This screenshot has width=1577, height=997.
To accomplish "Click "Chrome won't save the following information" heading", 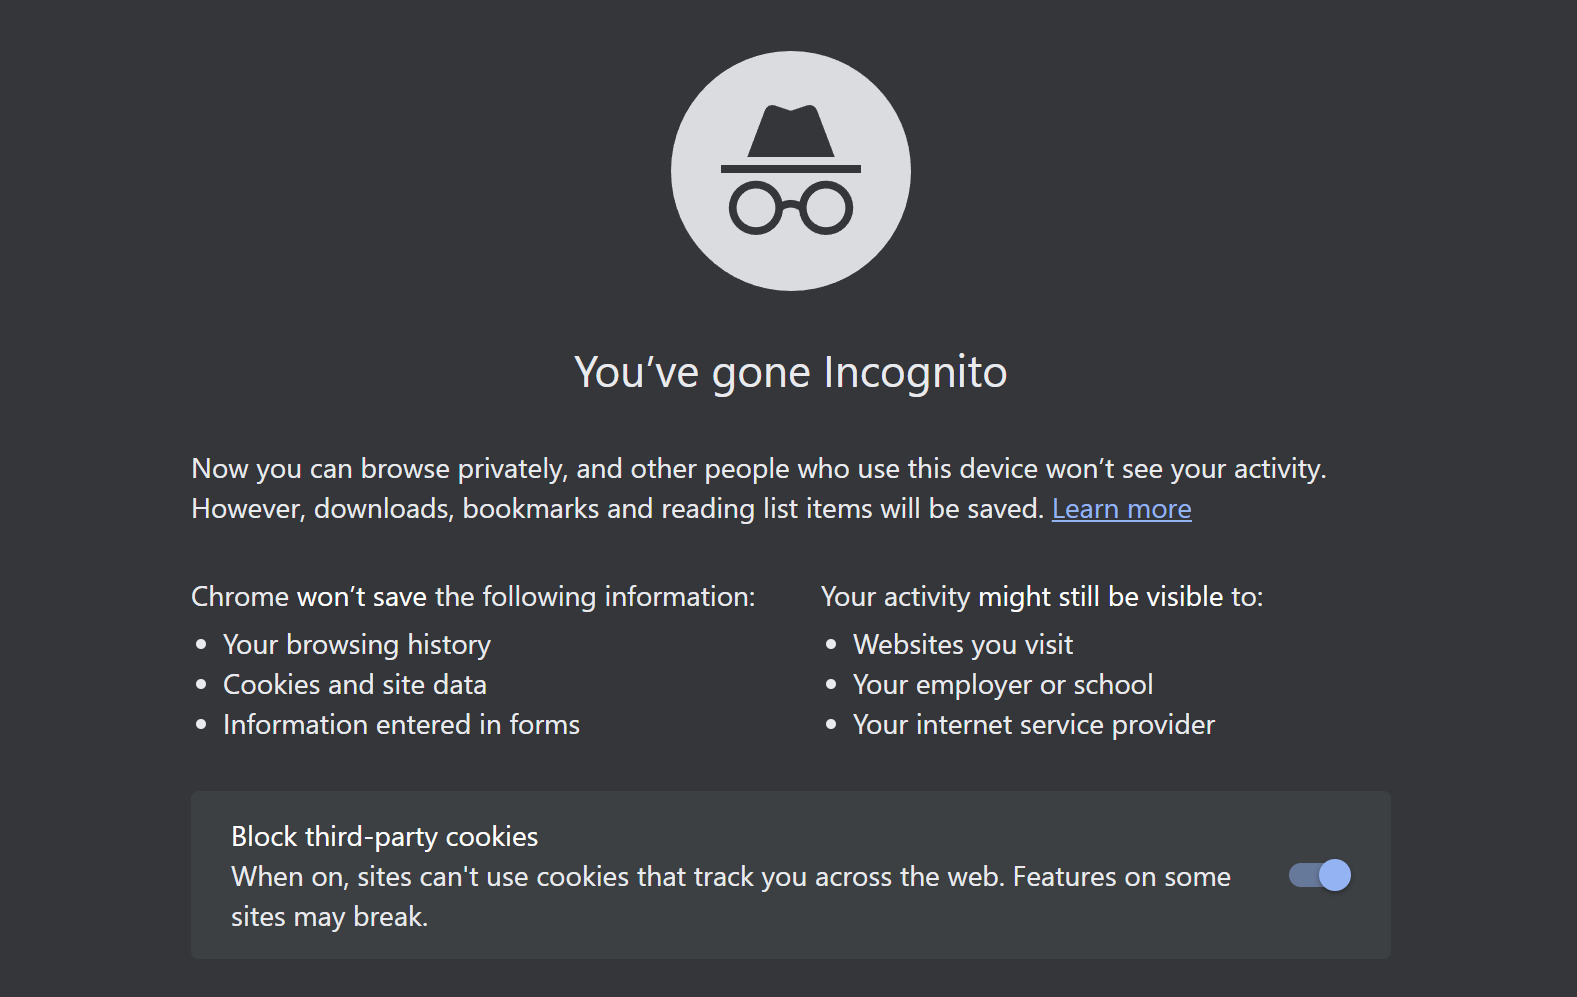I will pos(473,597).
